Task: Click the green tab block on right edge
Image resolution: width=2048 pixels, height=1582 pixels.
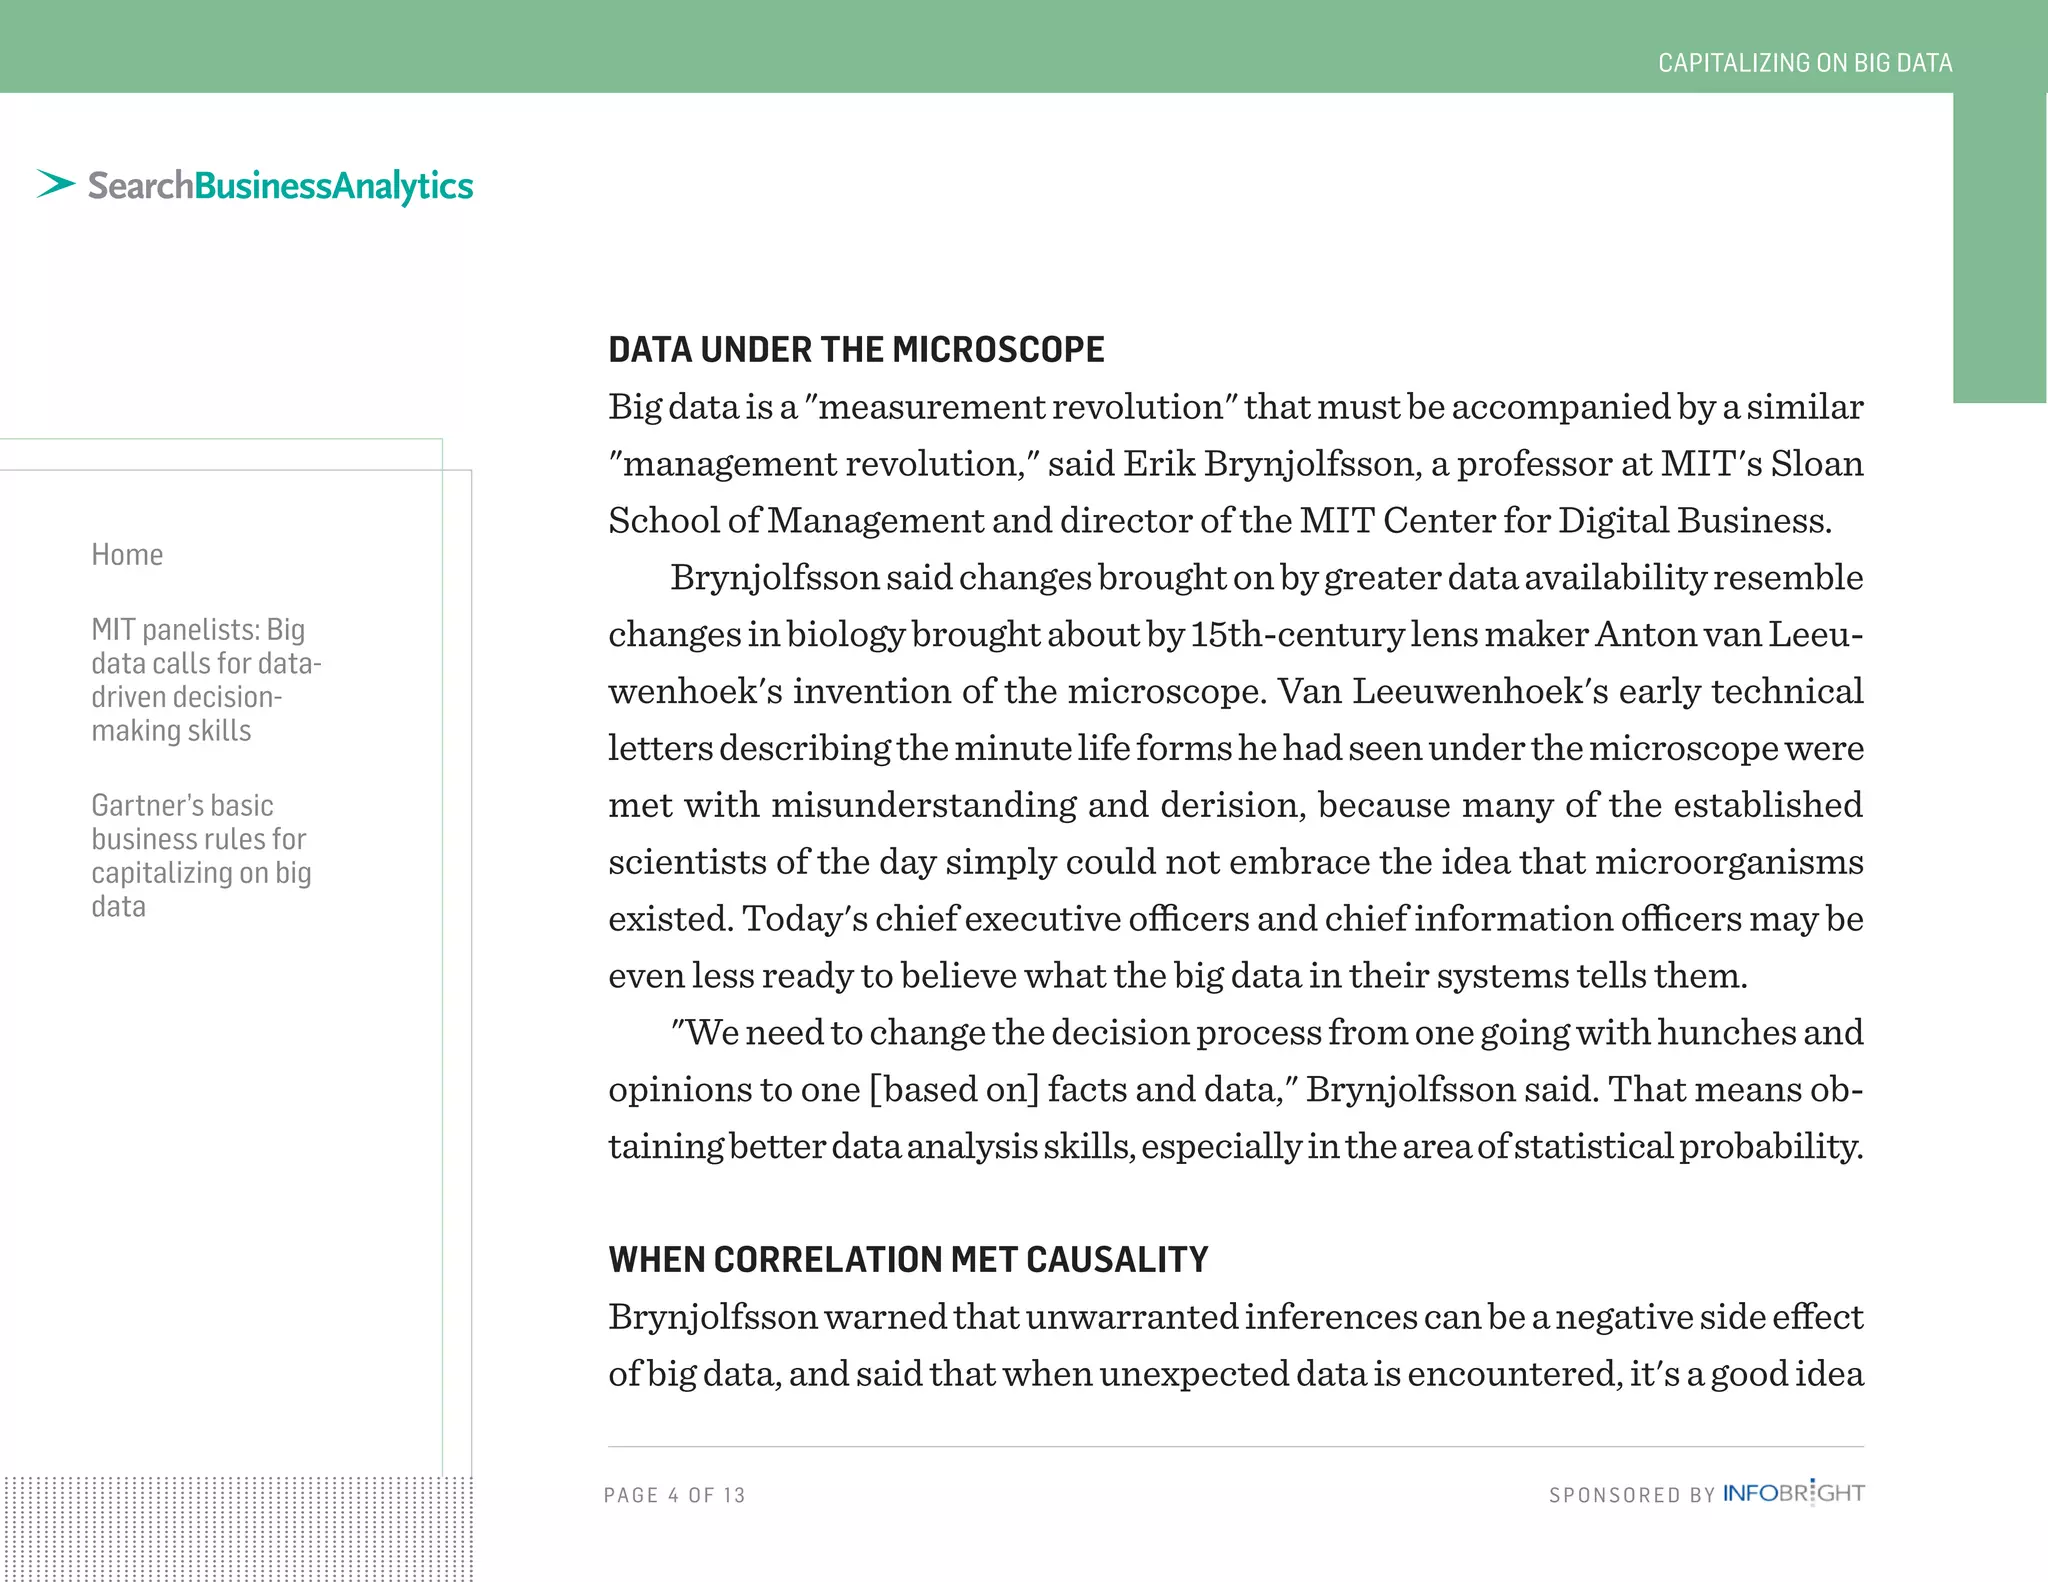Action: point(1999,250)
